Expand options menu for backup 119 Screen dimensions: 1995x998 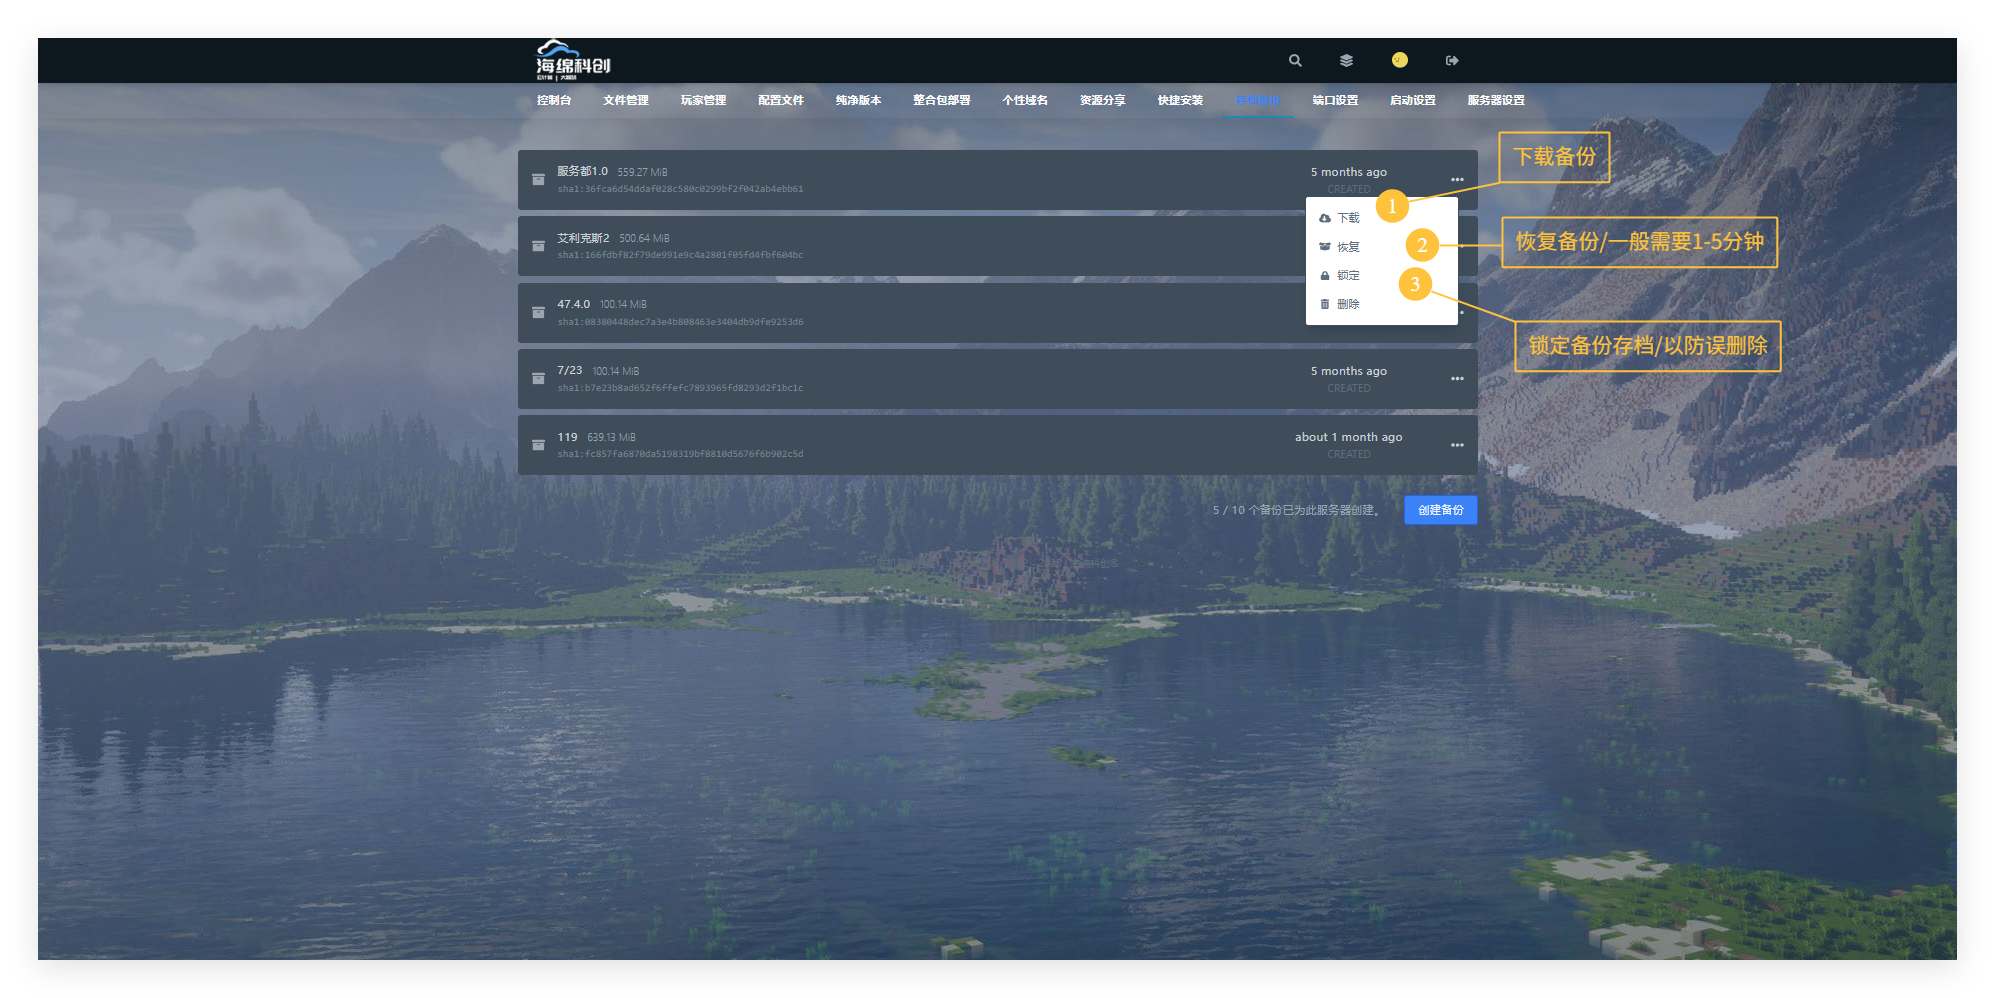coord(1457,445)
